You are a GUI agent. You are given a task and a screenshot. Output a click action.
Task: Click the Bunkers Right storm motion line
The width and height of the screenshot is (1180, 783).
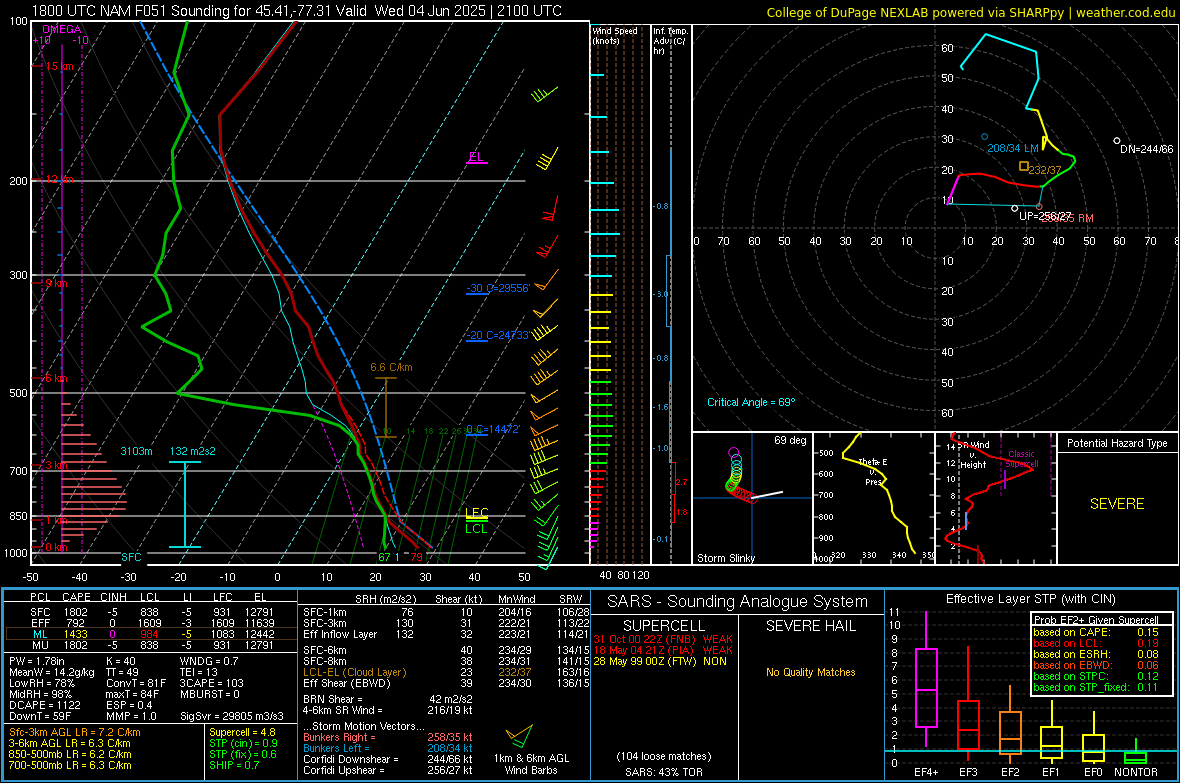tap(388, 737)
